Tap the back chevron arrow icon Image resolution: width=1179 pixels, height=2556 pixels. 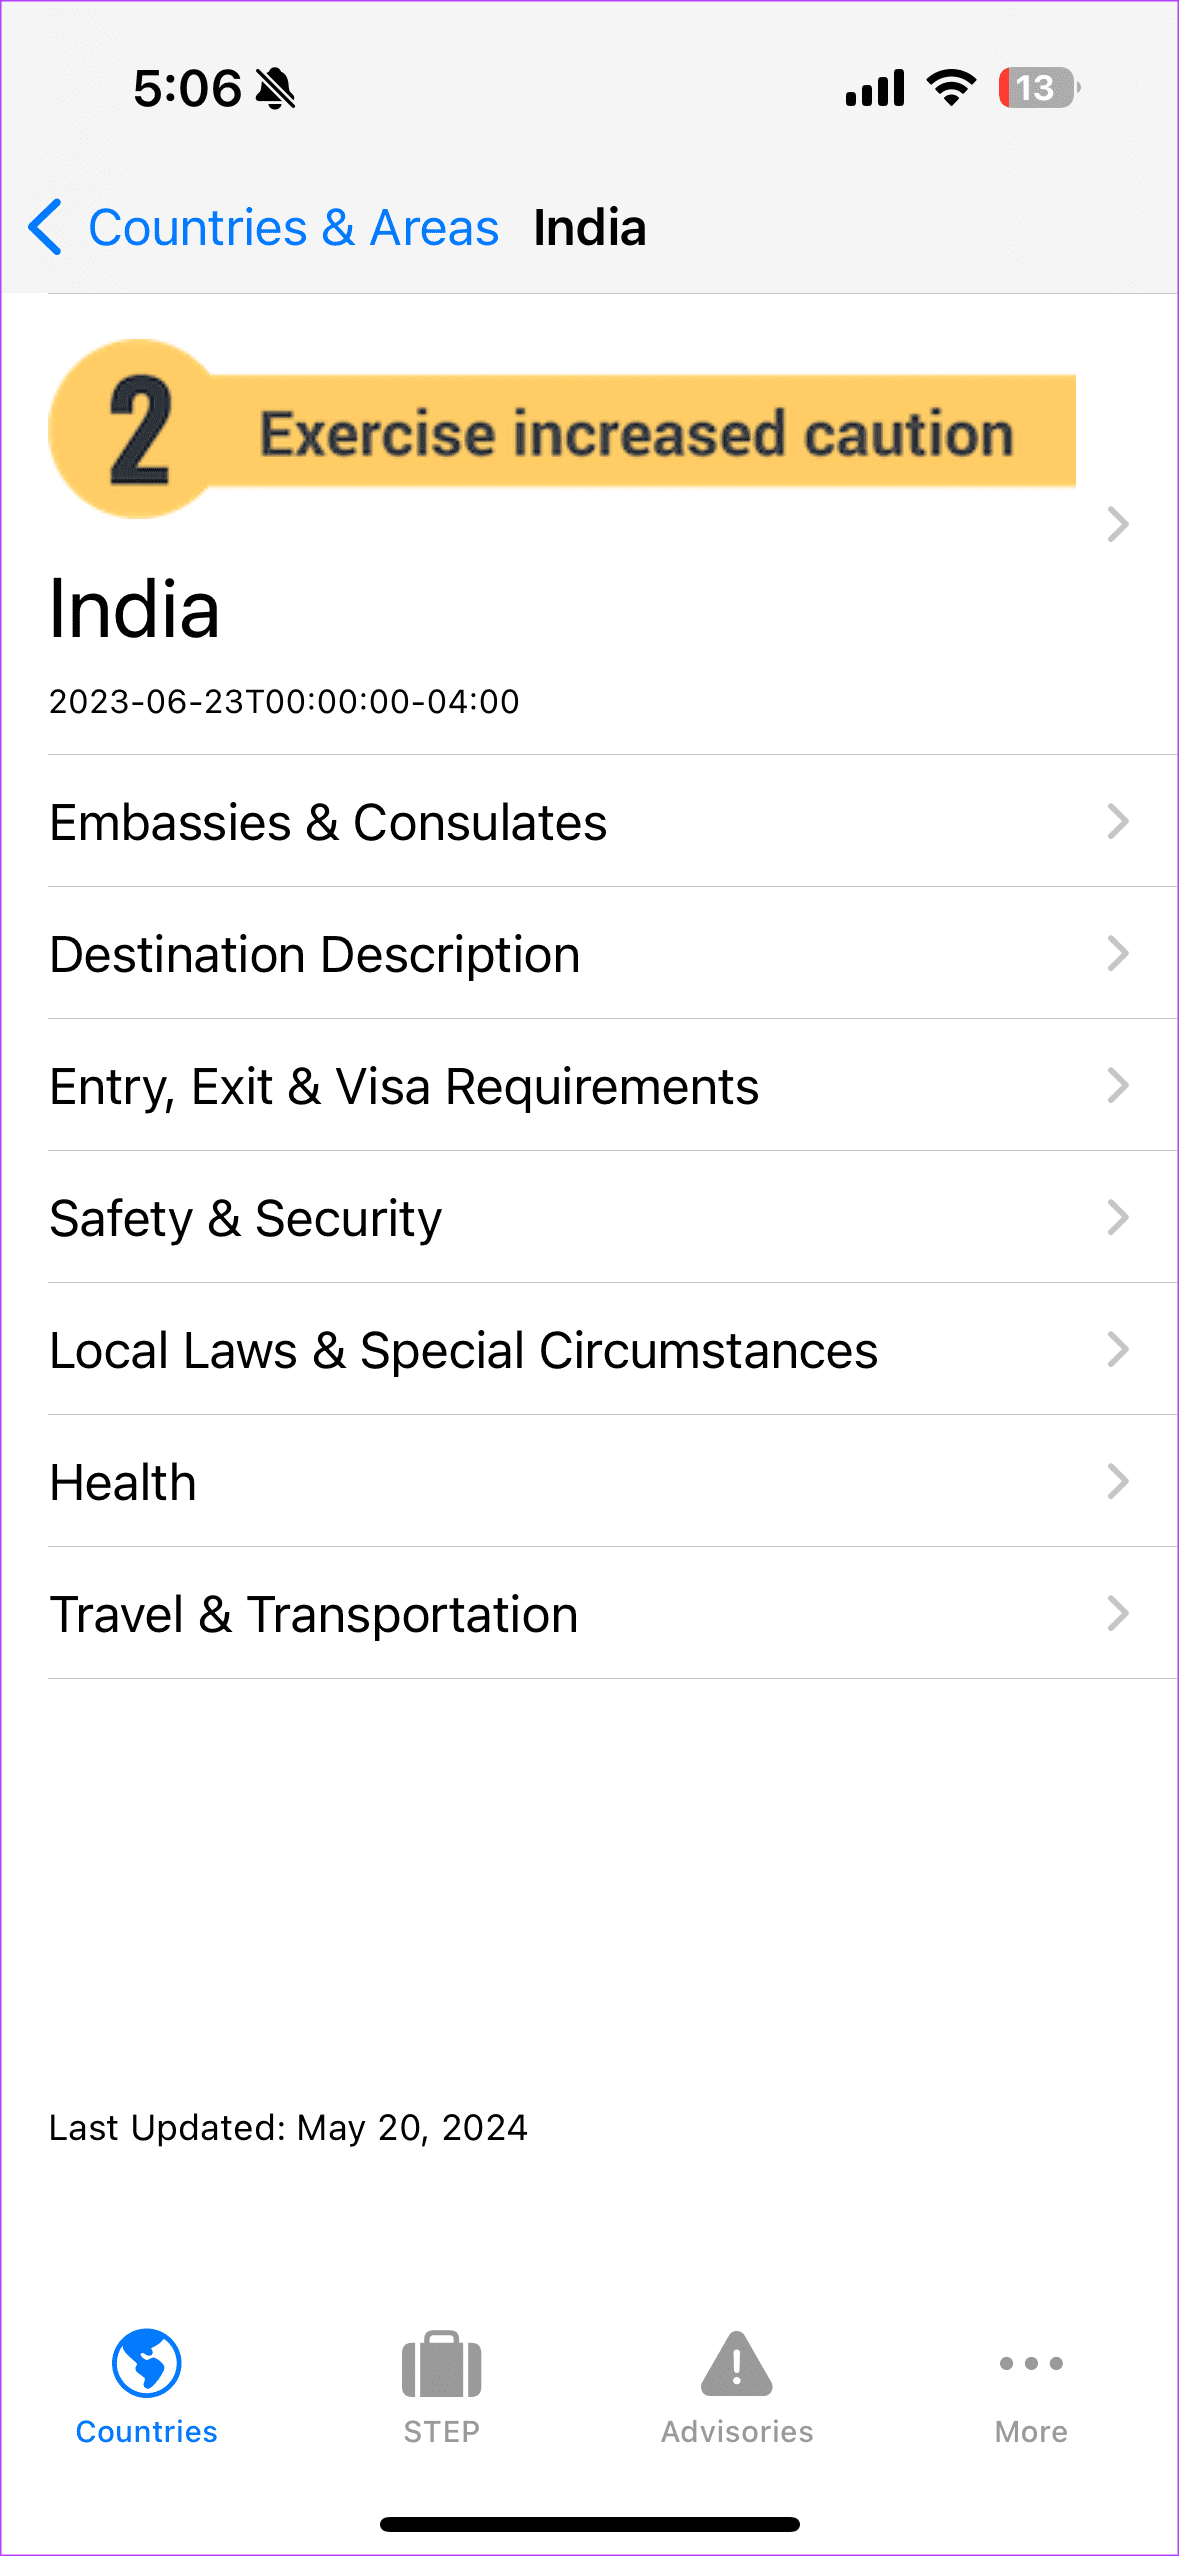[x=46, y=227]
